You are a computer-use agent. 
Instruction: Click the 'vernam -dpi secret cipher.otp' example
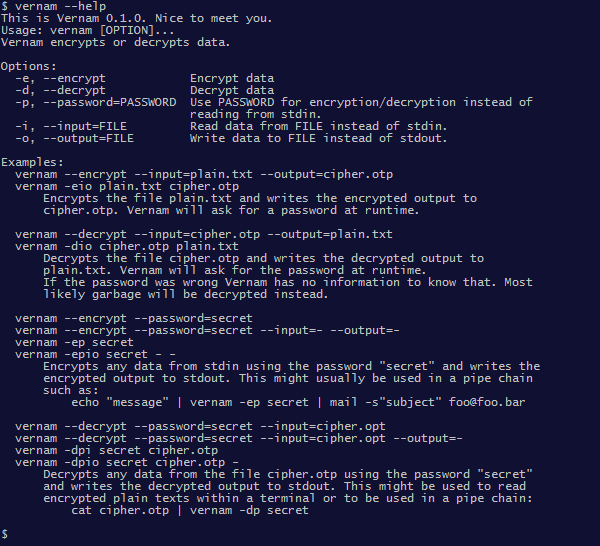click(116, 450)
